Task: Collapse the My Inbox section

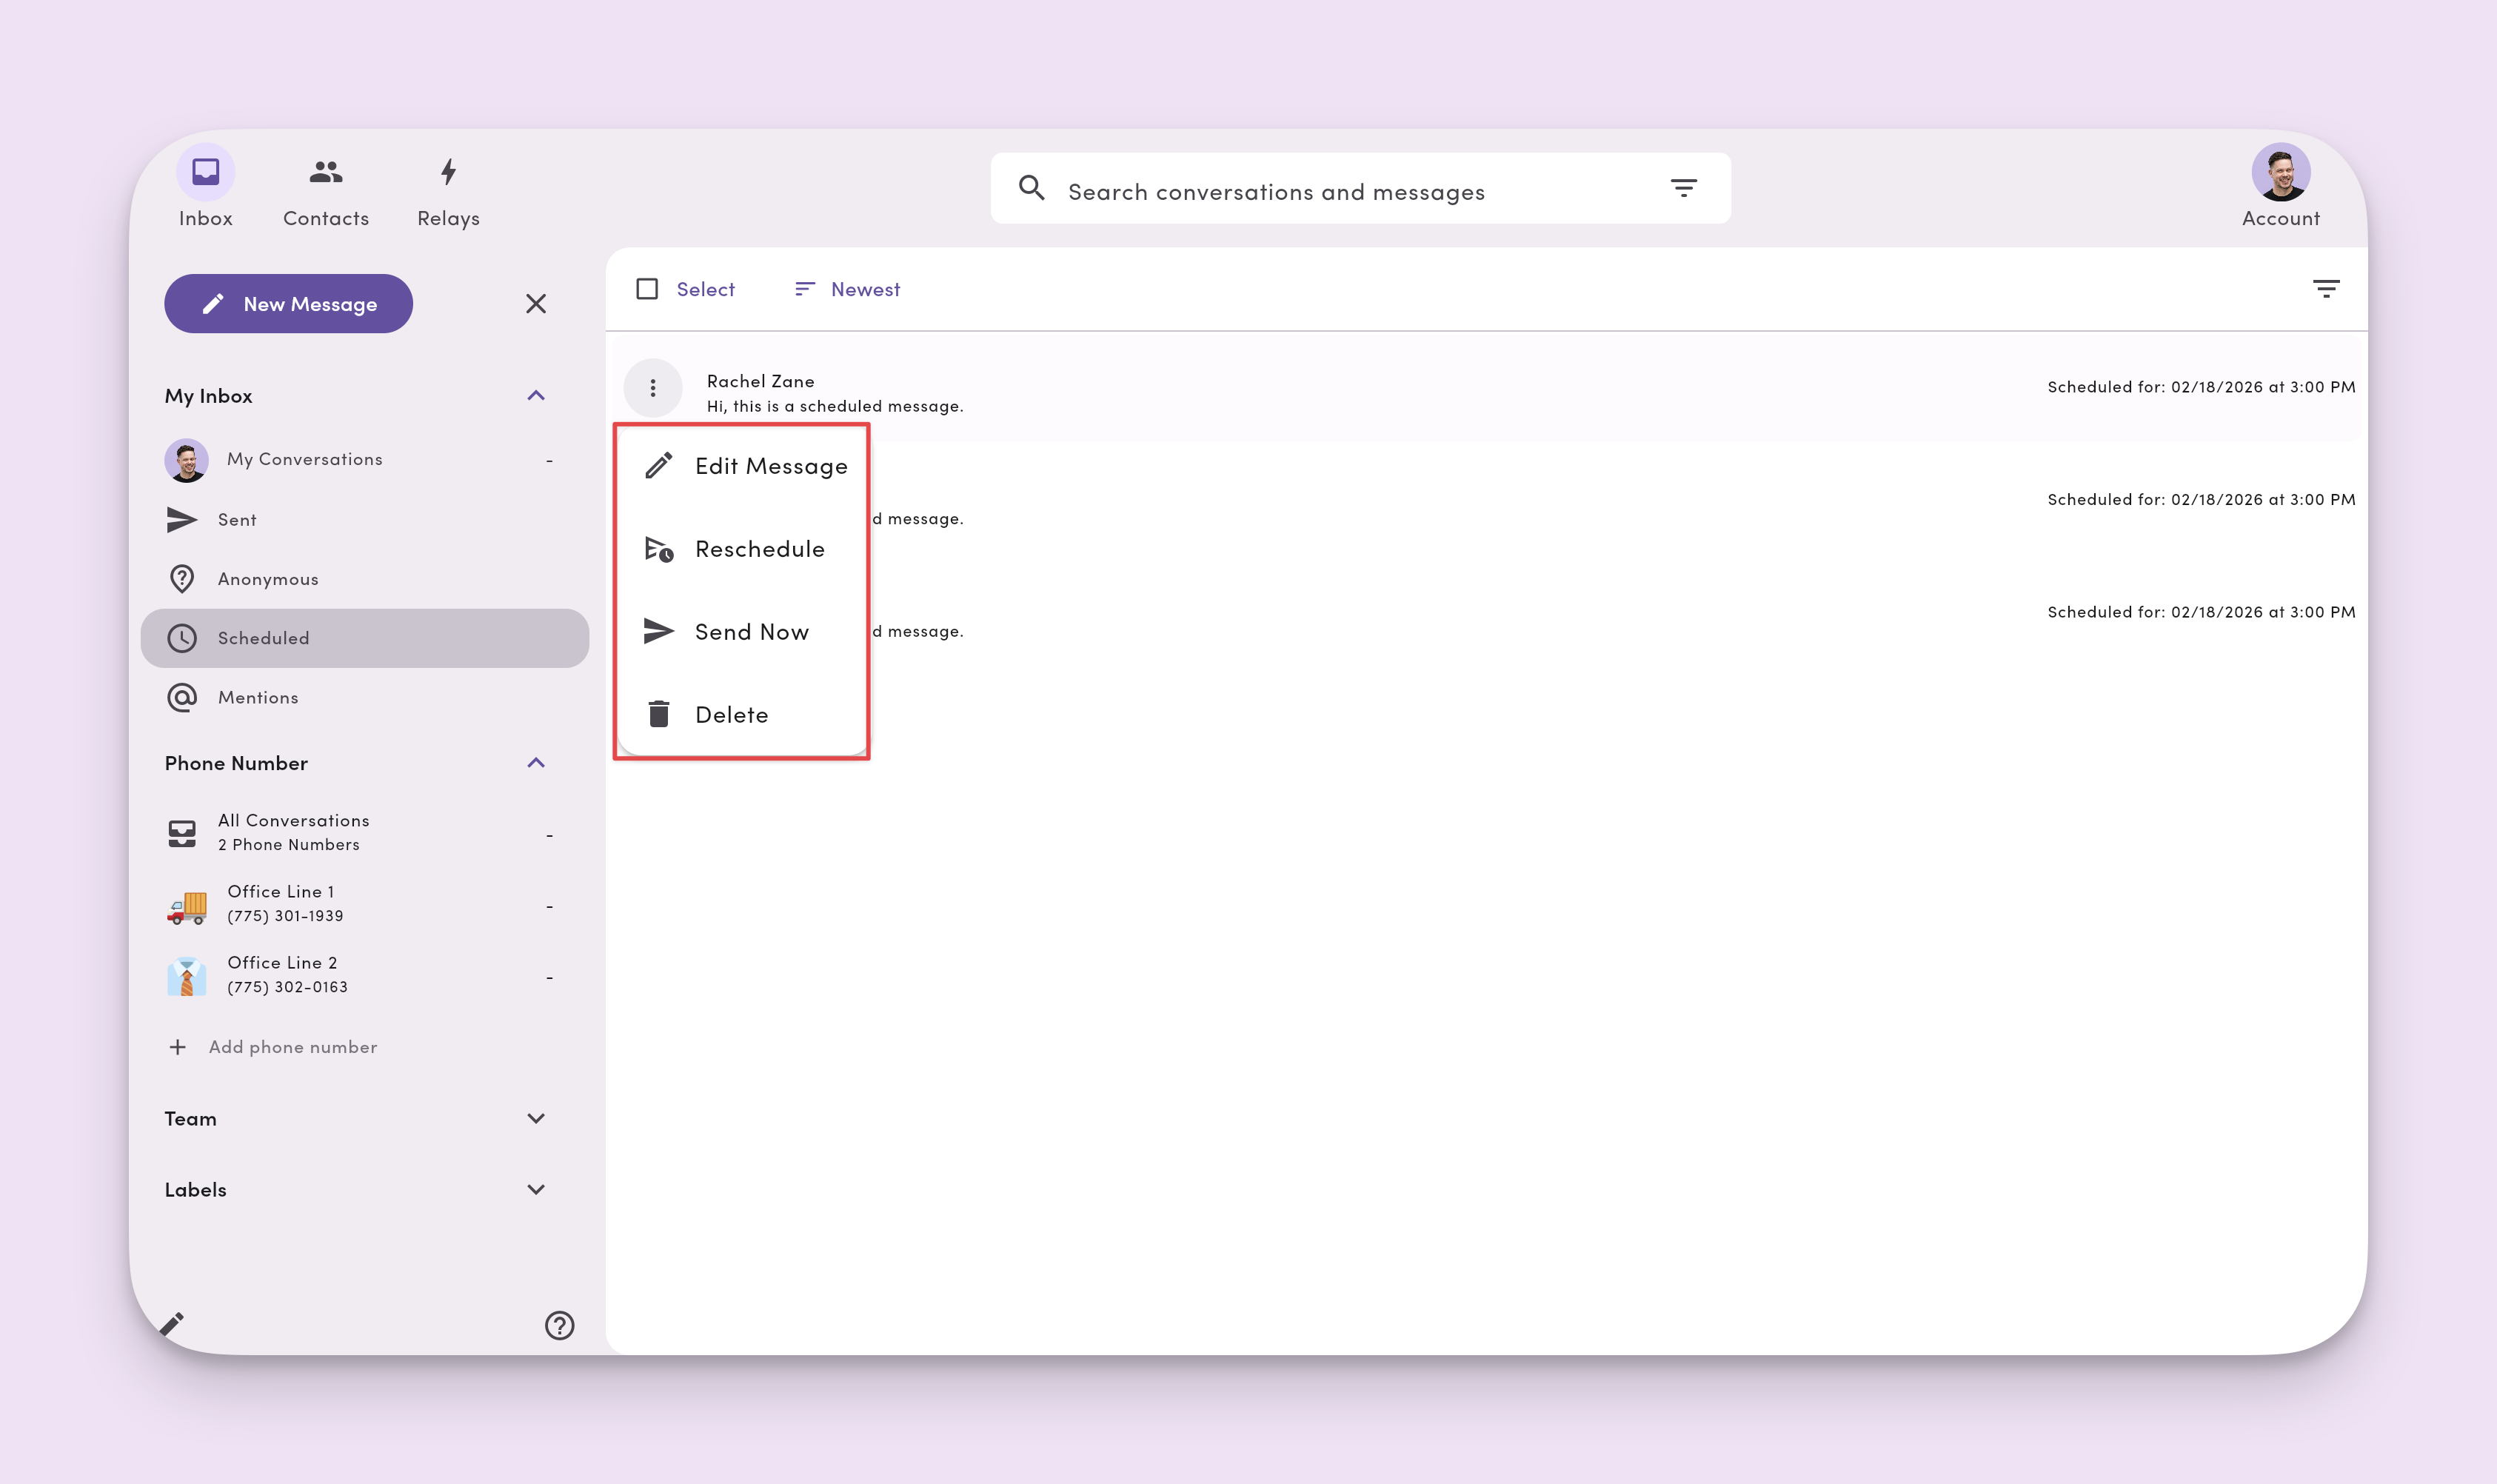Action: (x=536, y=396)
